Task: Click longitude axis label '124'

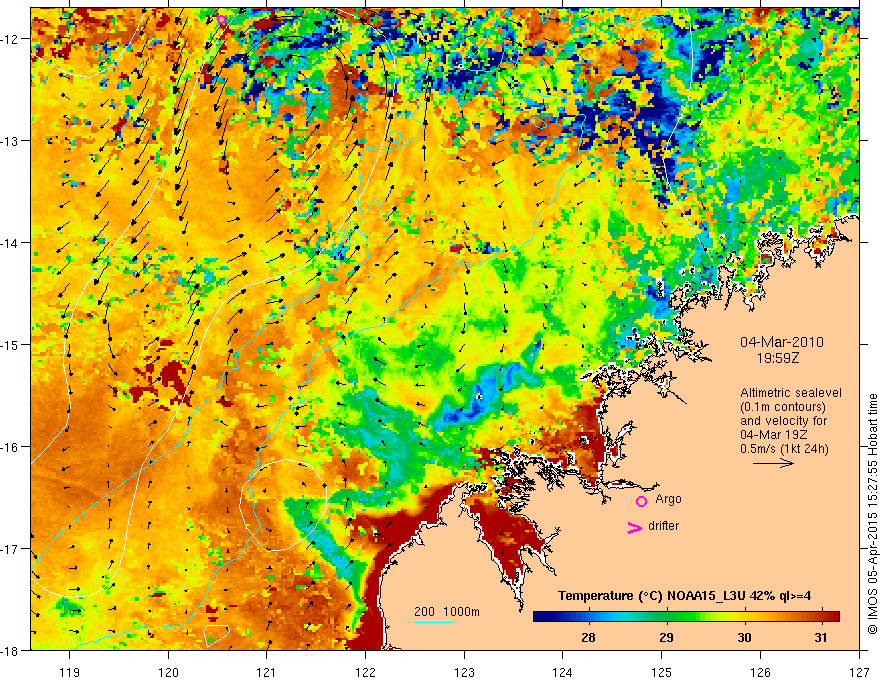Action: click(562, 672)
